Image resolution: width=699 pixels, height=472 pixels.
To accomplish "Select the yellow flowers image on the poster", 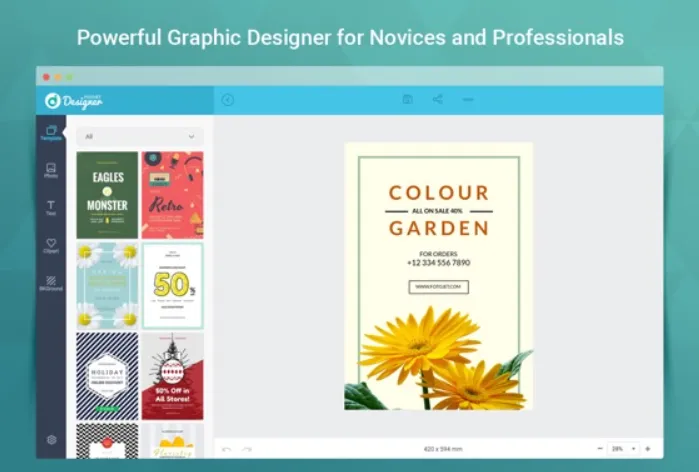I will pyautogui.click(x=439, y=358).
